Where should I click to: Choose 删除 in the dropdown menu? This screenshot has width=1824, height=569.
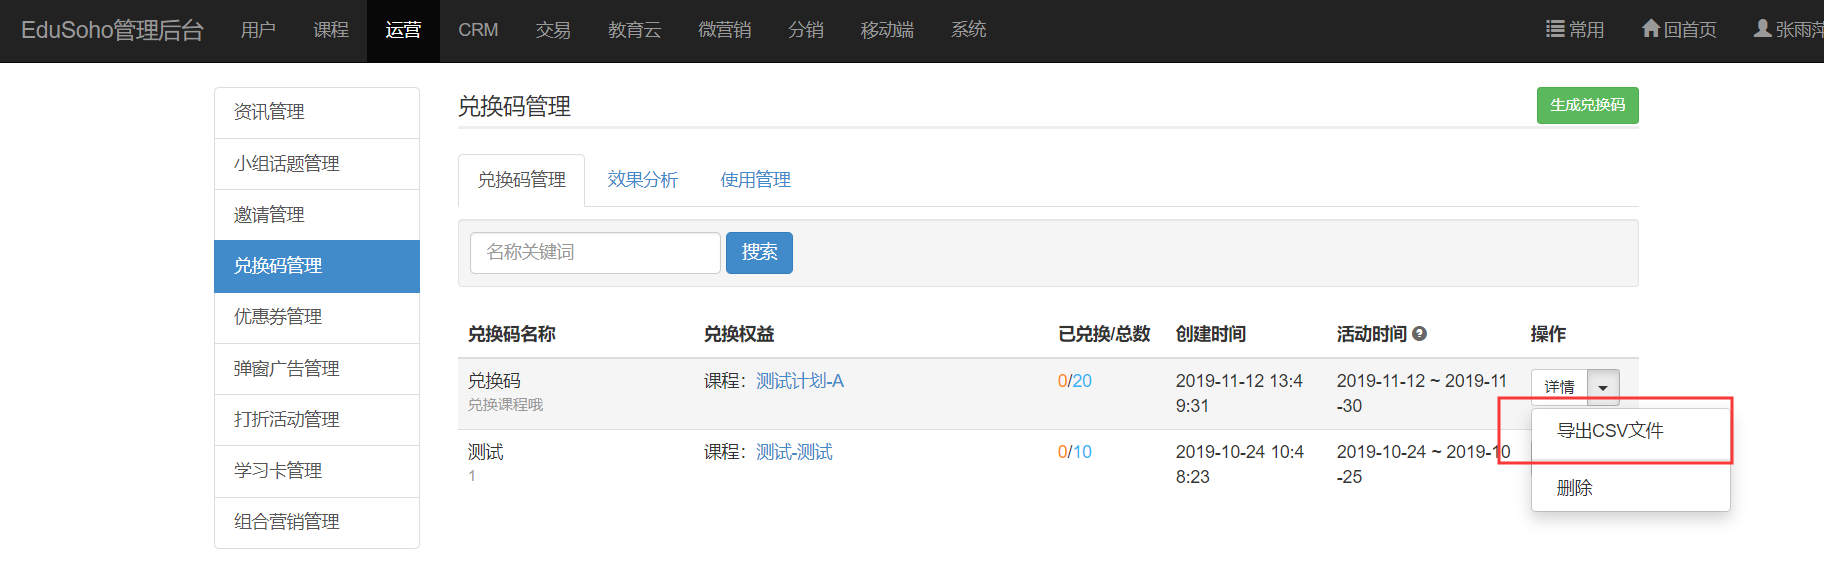coord(1575,488)
